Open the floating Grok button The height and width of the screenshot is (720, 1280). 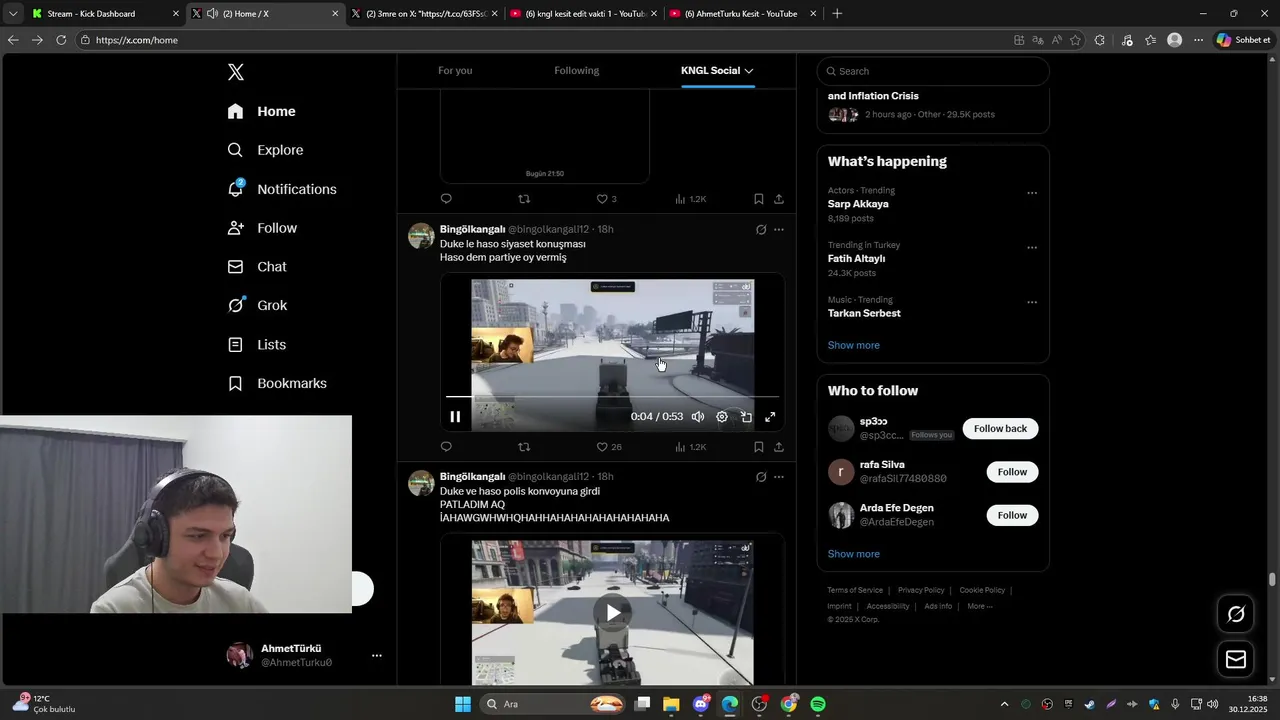pyautogui.click(x=1236, y=614)
